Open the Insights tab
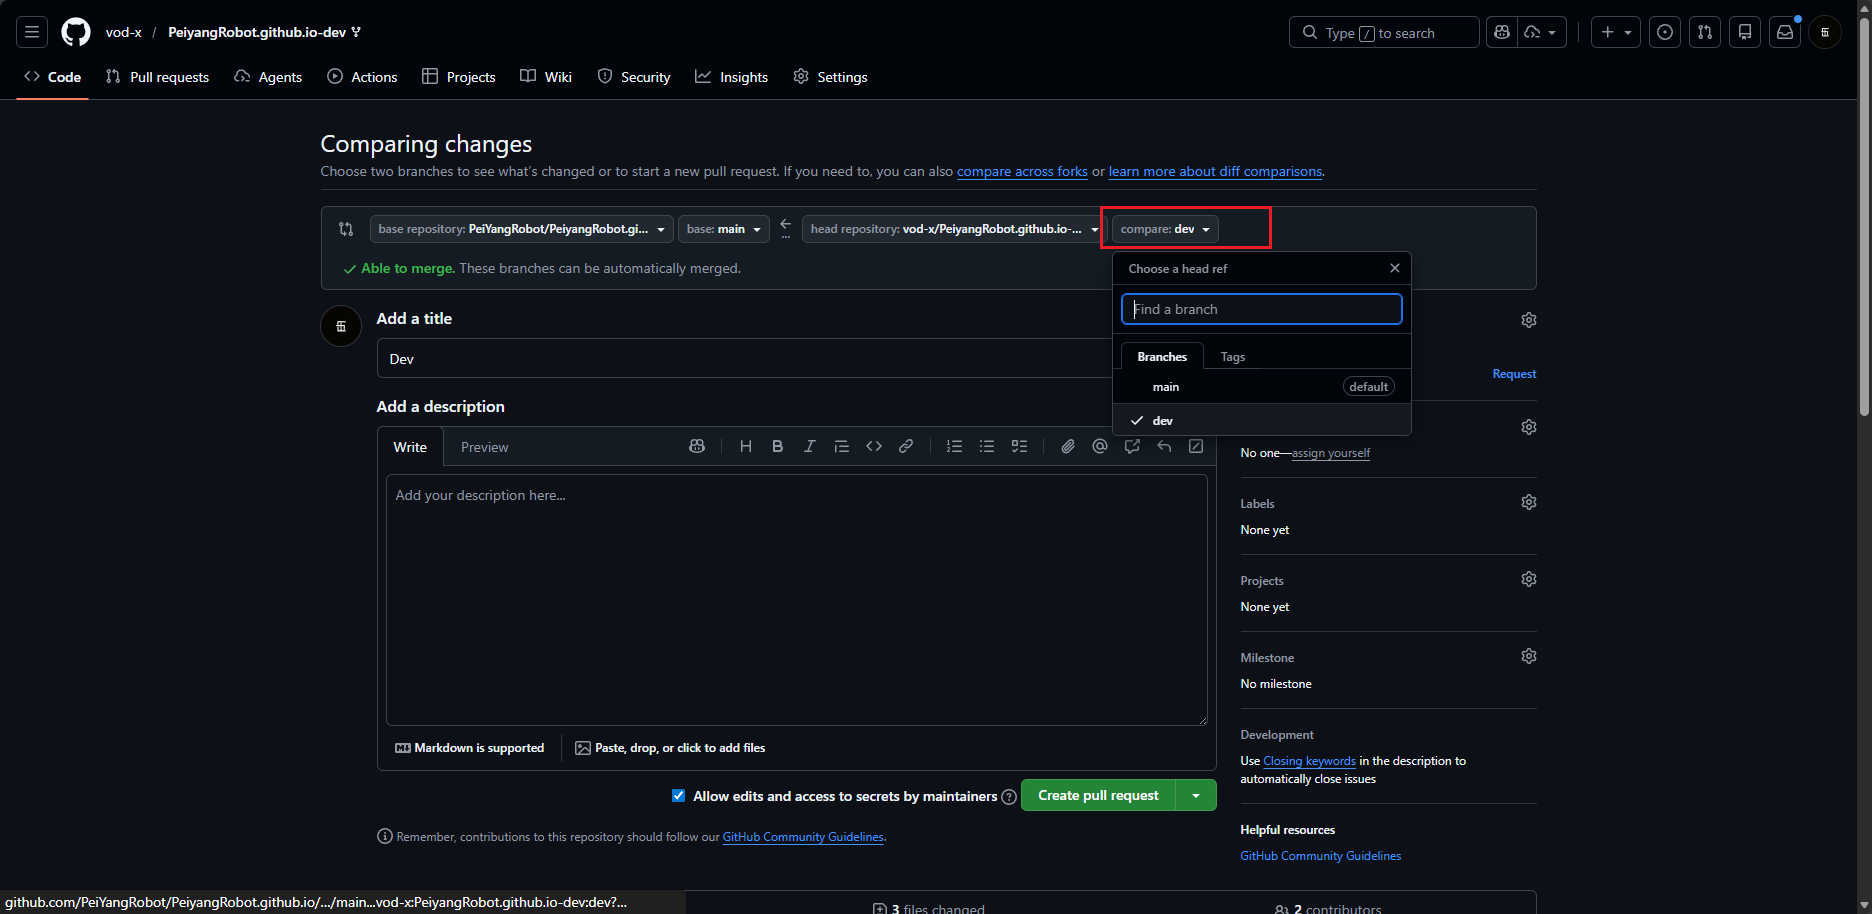The image size is (1872, 914). [732, 77]
